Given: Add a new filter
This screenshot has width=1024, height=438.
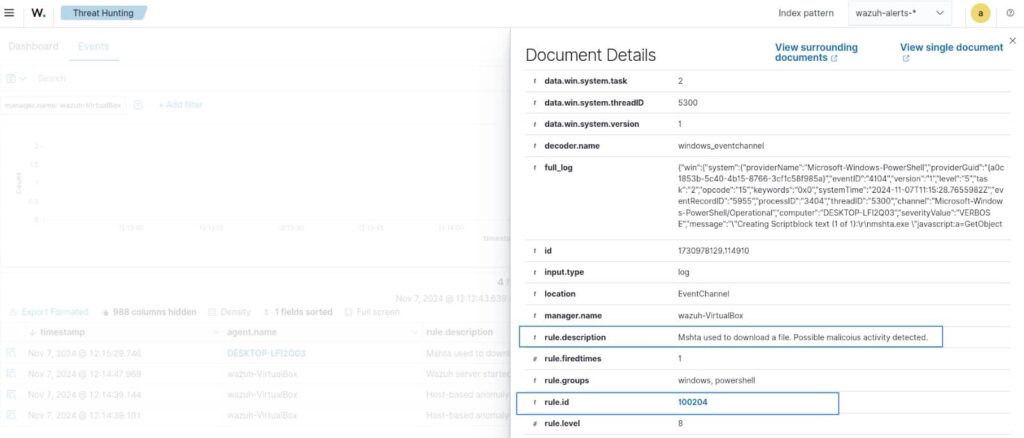Looking at the screenshot, I should point(180,105).
